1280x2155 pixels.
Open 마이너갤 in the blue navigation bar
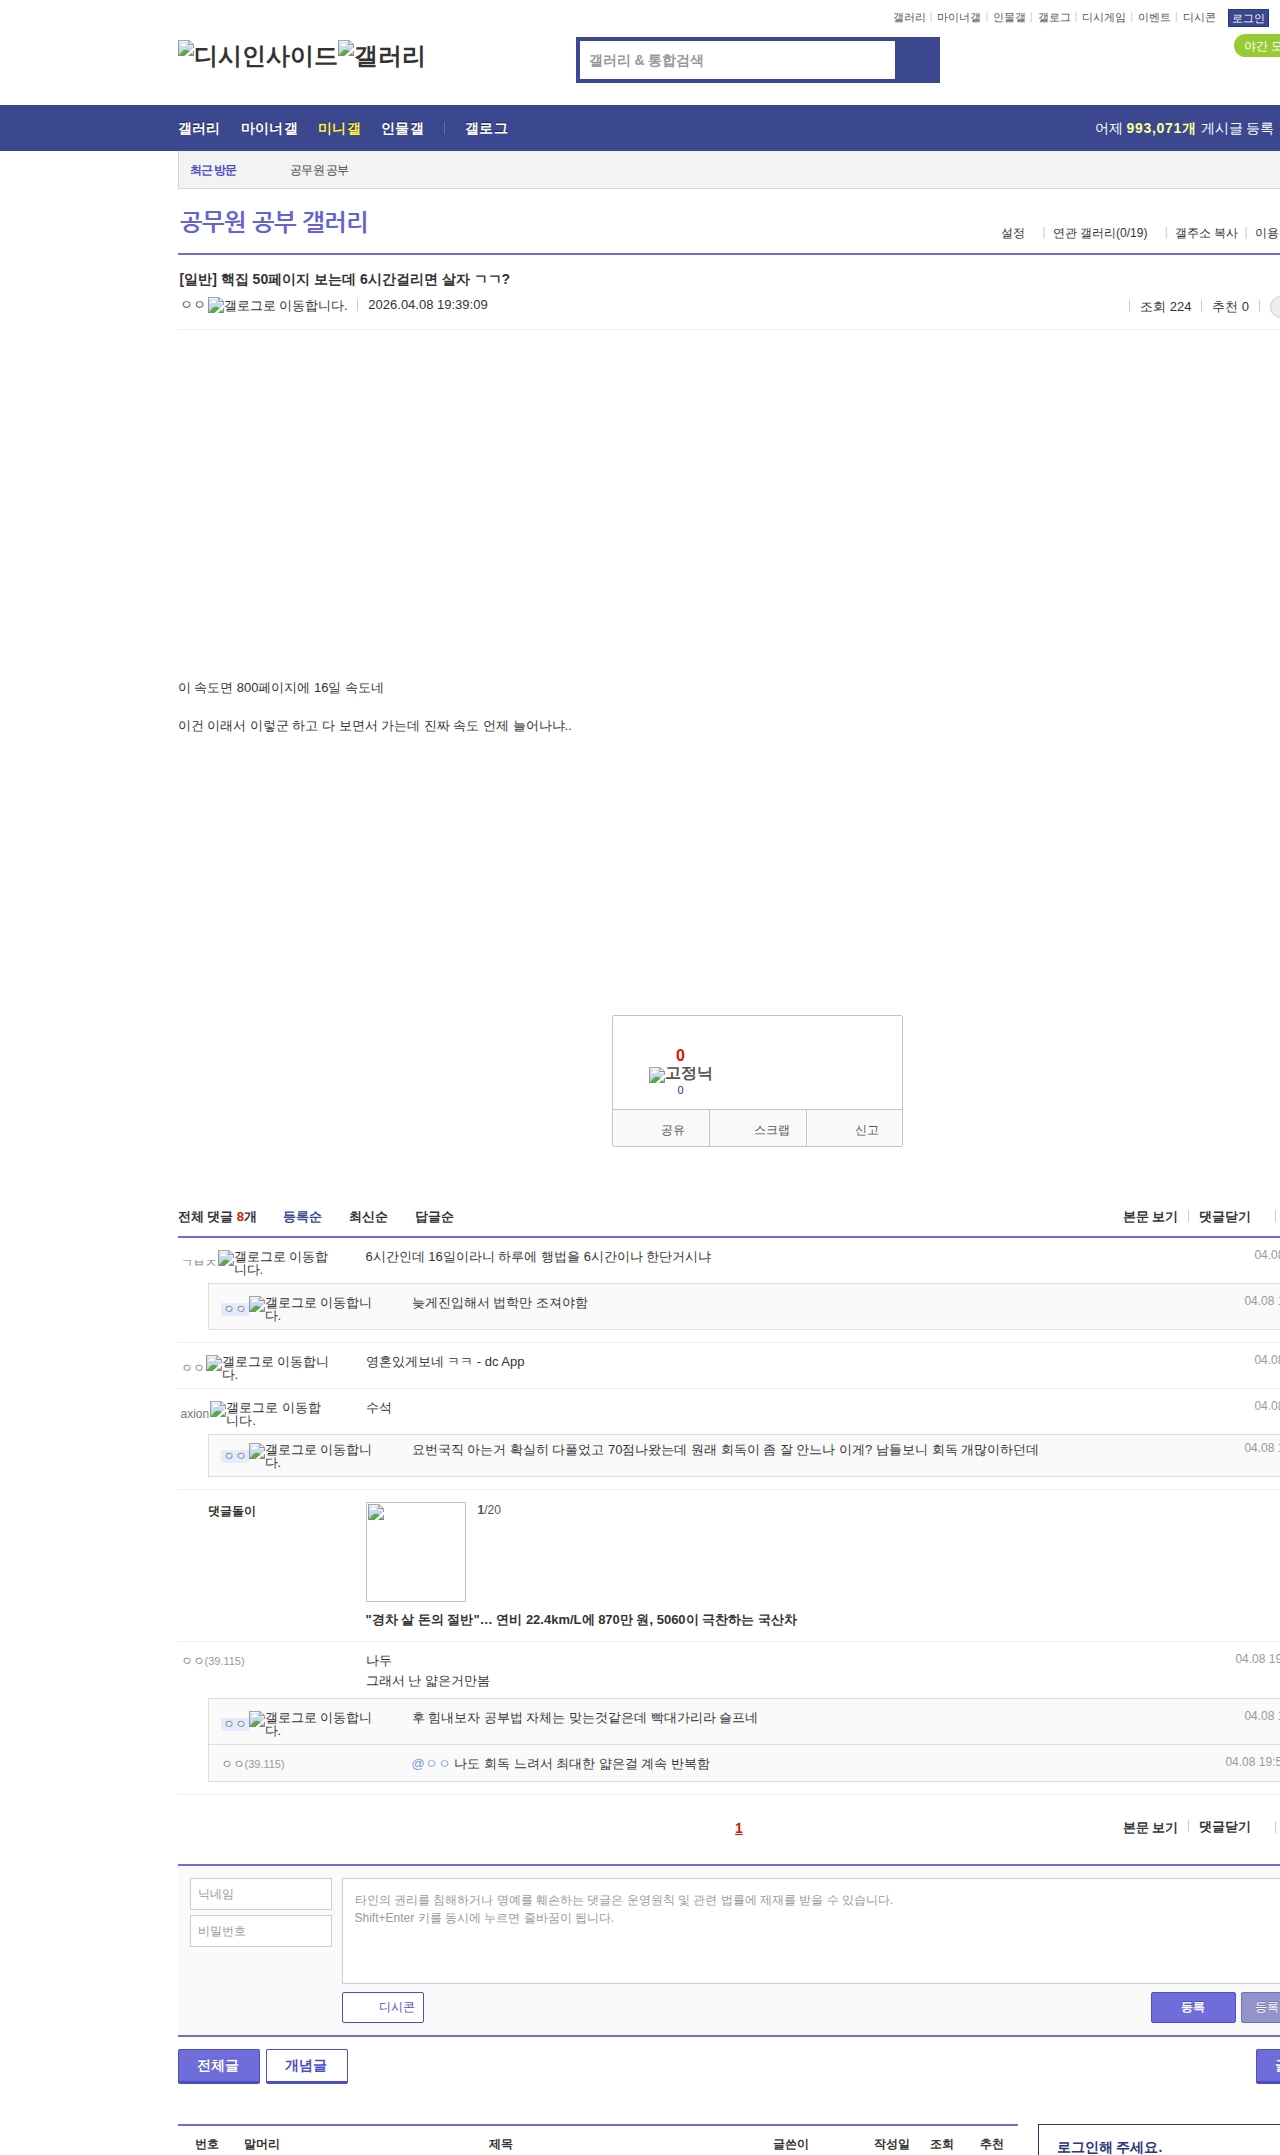(x=269, y=129)
